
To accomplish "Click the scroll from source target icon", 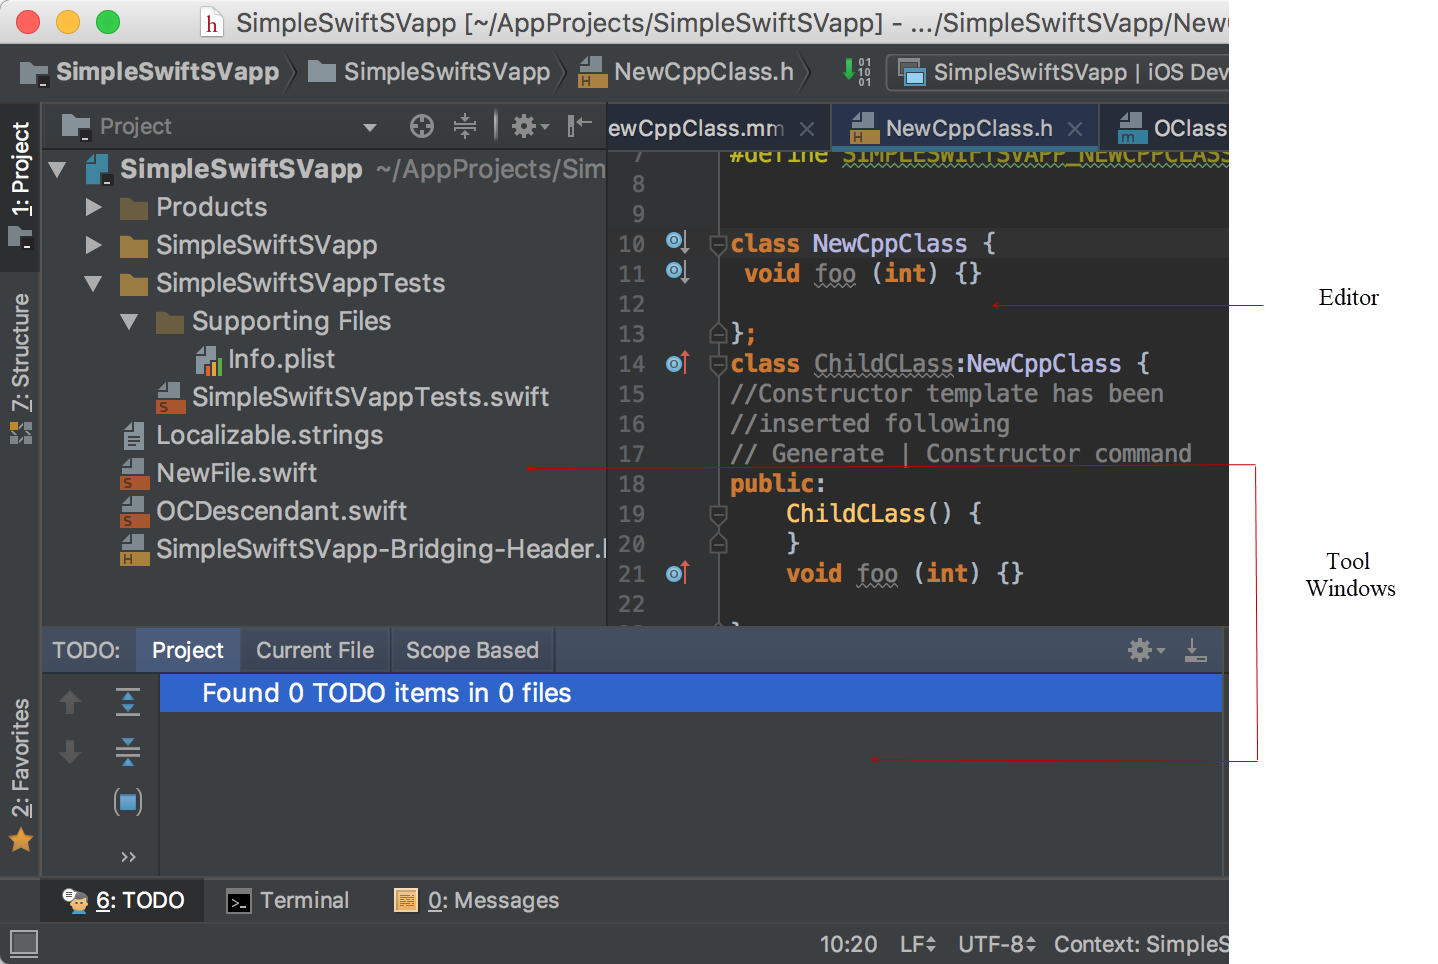I will [x=422, y=126].
